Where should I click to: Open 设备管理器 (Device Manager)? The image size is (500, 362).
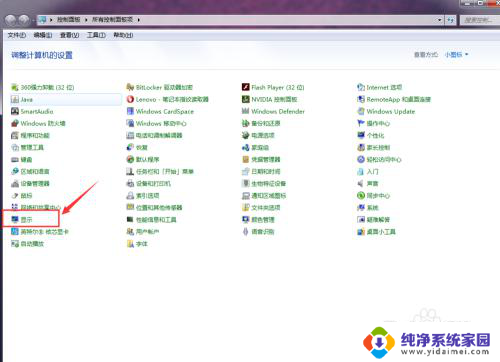30,183
